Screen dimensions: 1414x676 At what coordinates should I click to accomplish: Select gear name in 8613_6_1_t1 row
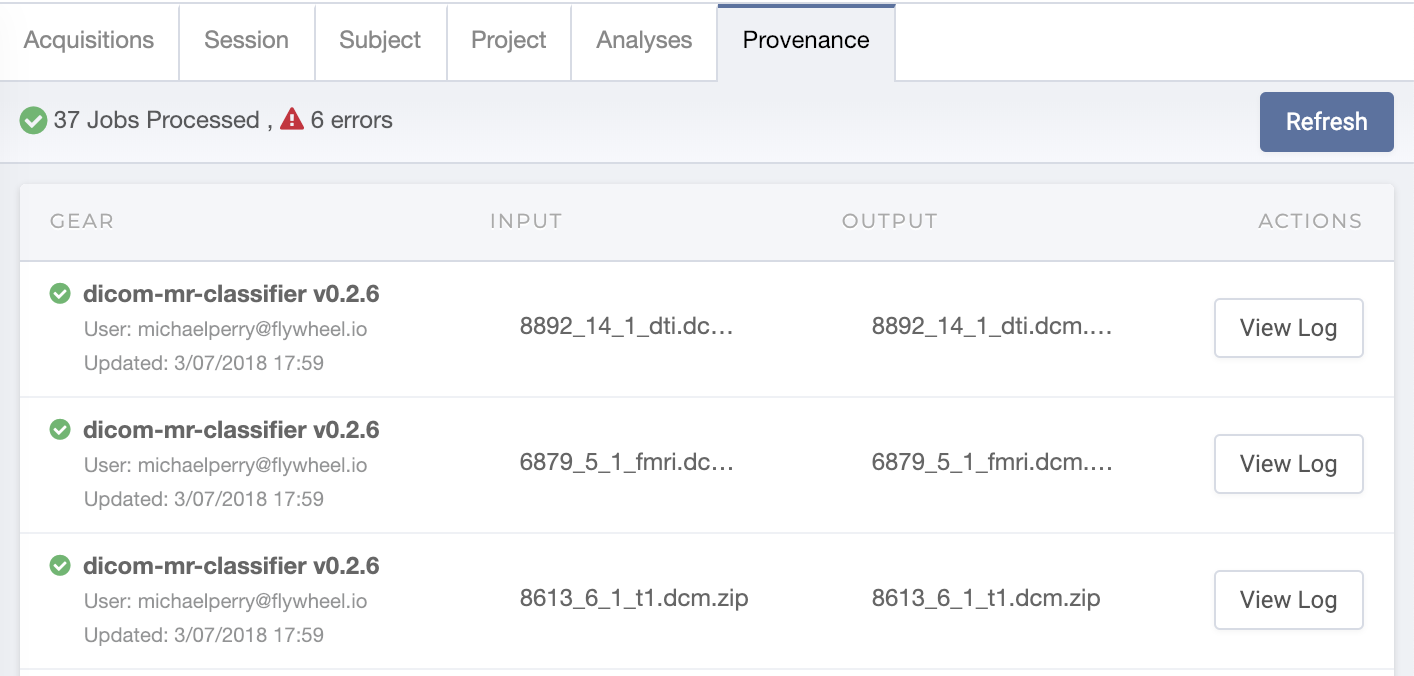pos(231,566)
